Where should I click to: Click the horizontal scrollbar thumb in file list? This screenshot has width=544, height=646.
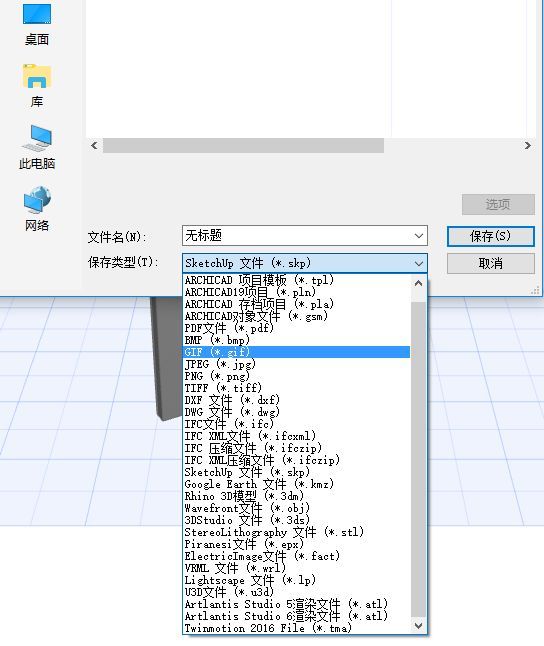[x=243, y=145]
